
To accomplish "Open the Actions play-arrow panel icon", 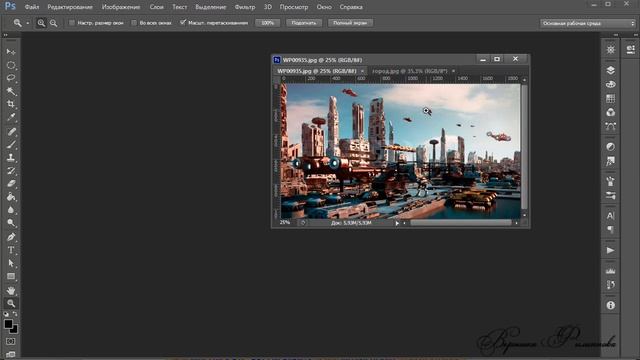I will click(x=611, y=250).
